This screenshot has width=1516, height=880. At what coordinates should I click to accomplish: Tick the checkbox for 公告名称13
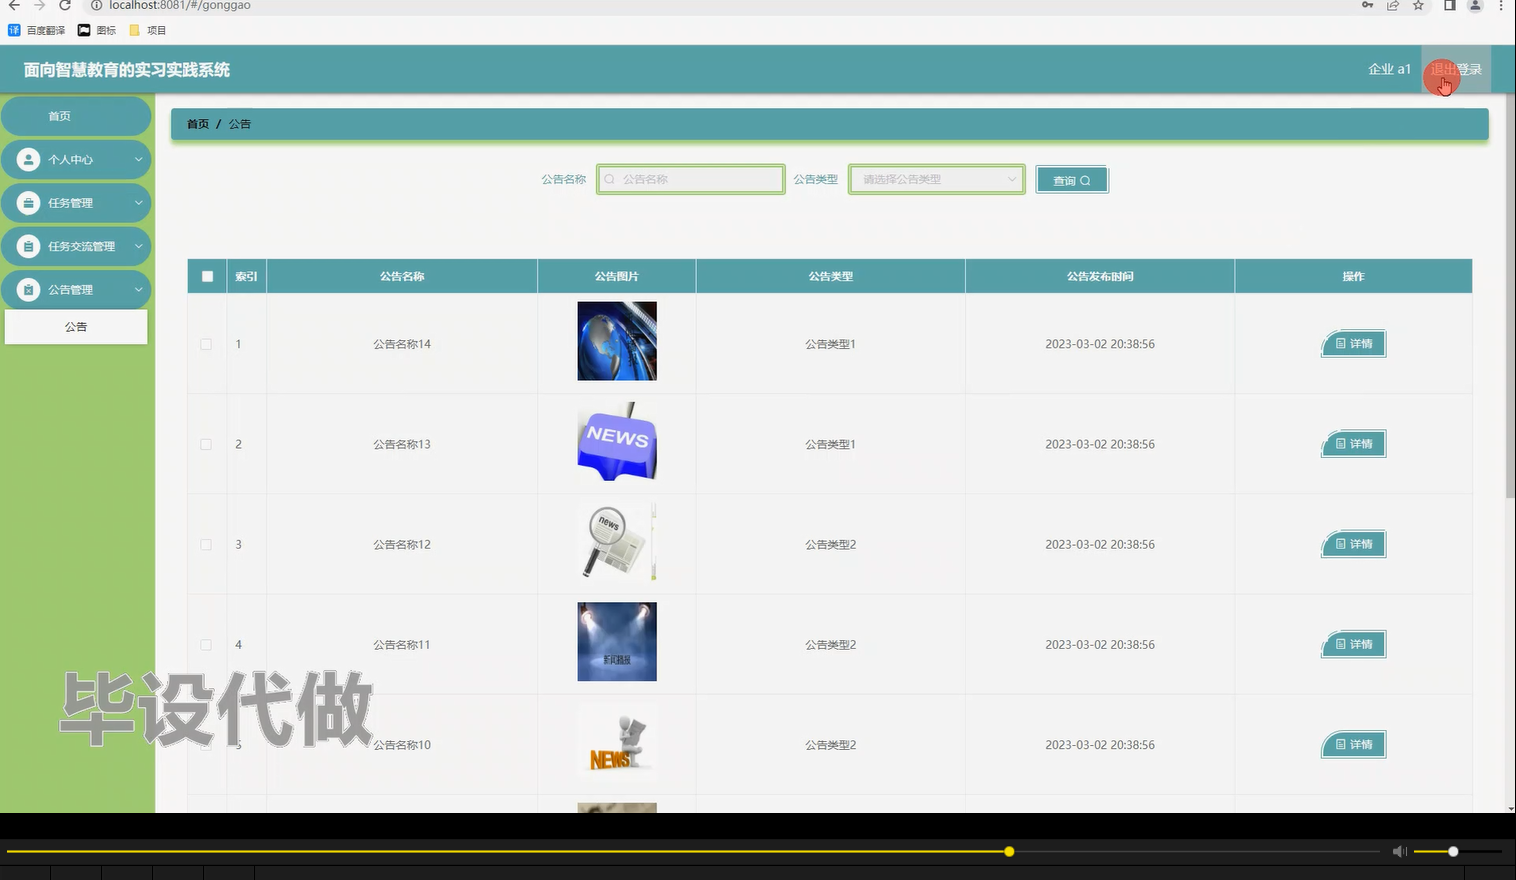point(206,444)
